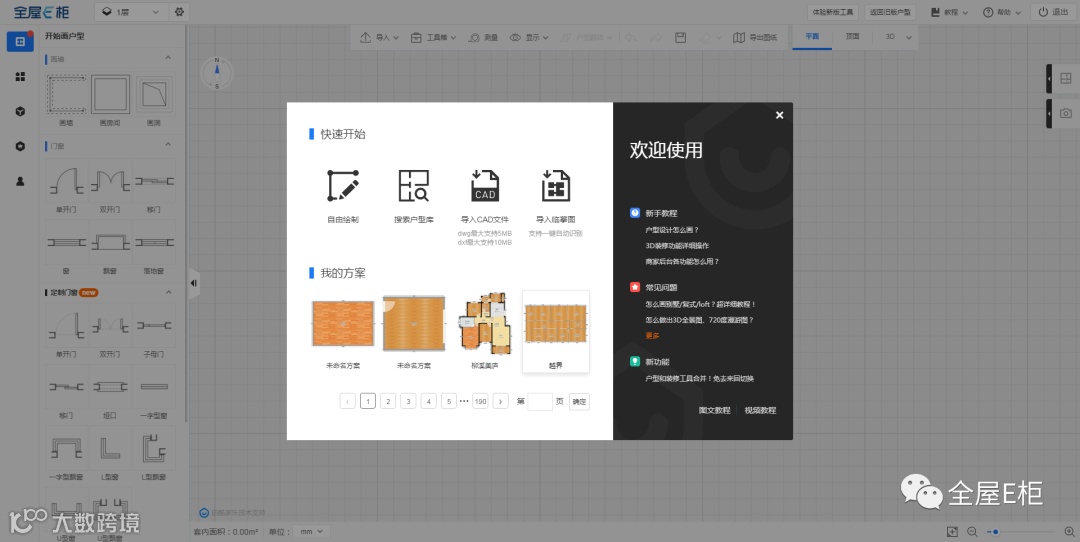This screenshot has width=1080, height=542.
Task: Collapse the 门窗 section
Action: point(168,145)
